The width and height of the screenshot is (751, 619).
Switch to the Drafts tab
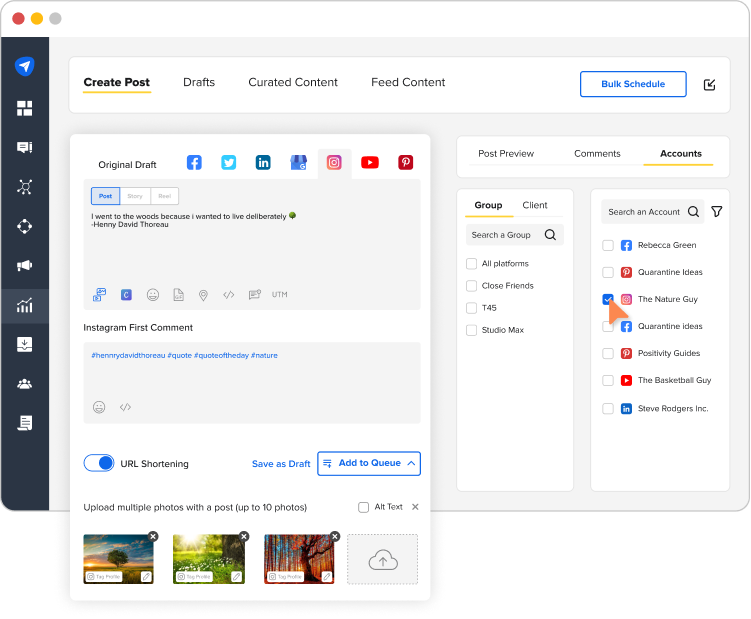pos(199,82)
